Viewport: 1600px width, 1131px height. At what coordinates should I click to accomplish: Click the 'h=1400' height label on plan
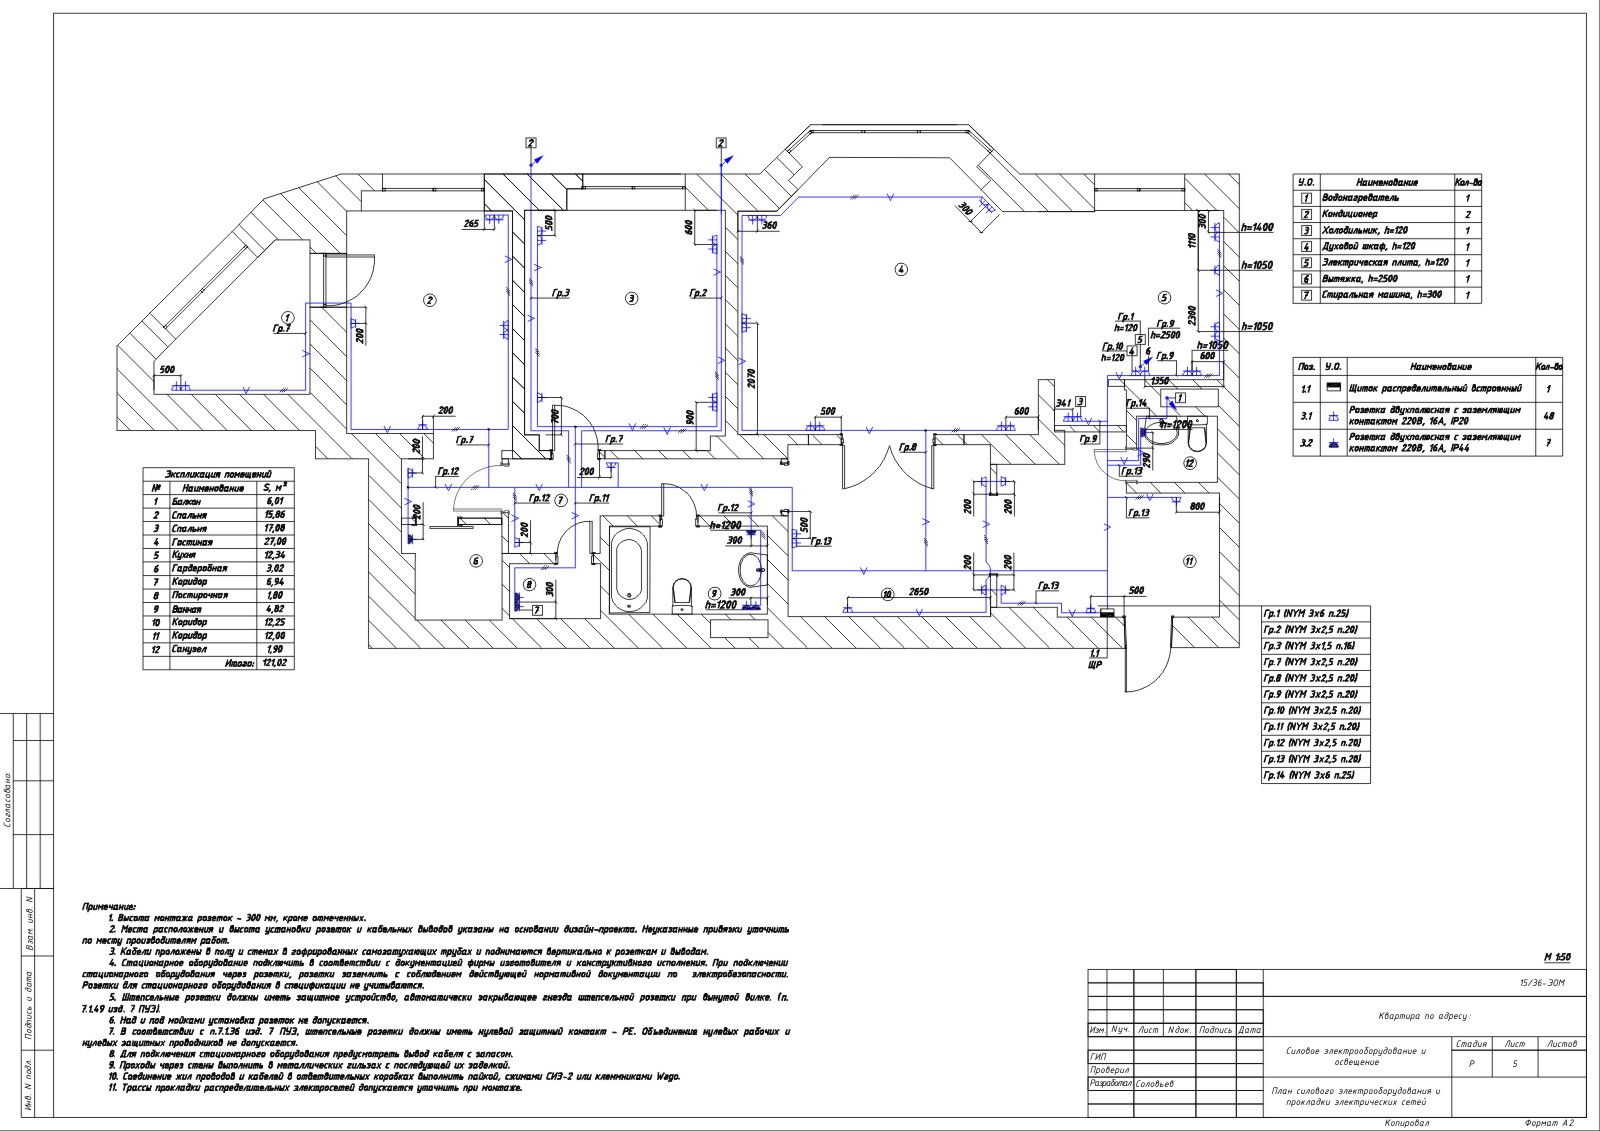pyautogui.click(x=1257, y=229)
